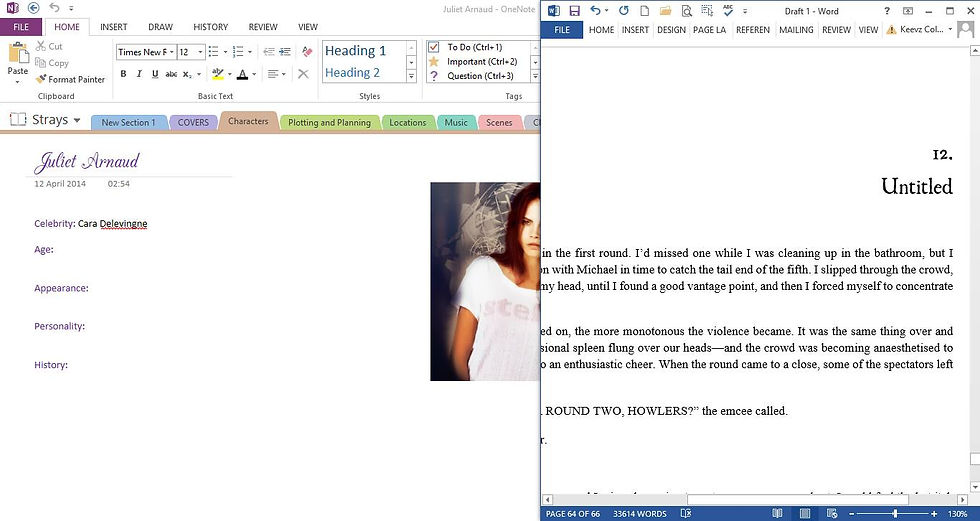Click the Word zoom out minus button
980x521 pixels.
(849, 514)
